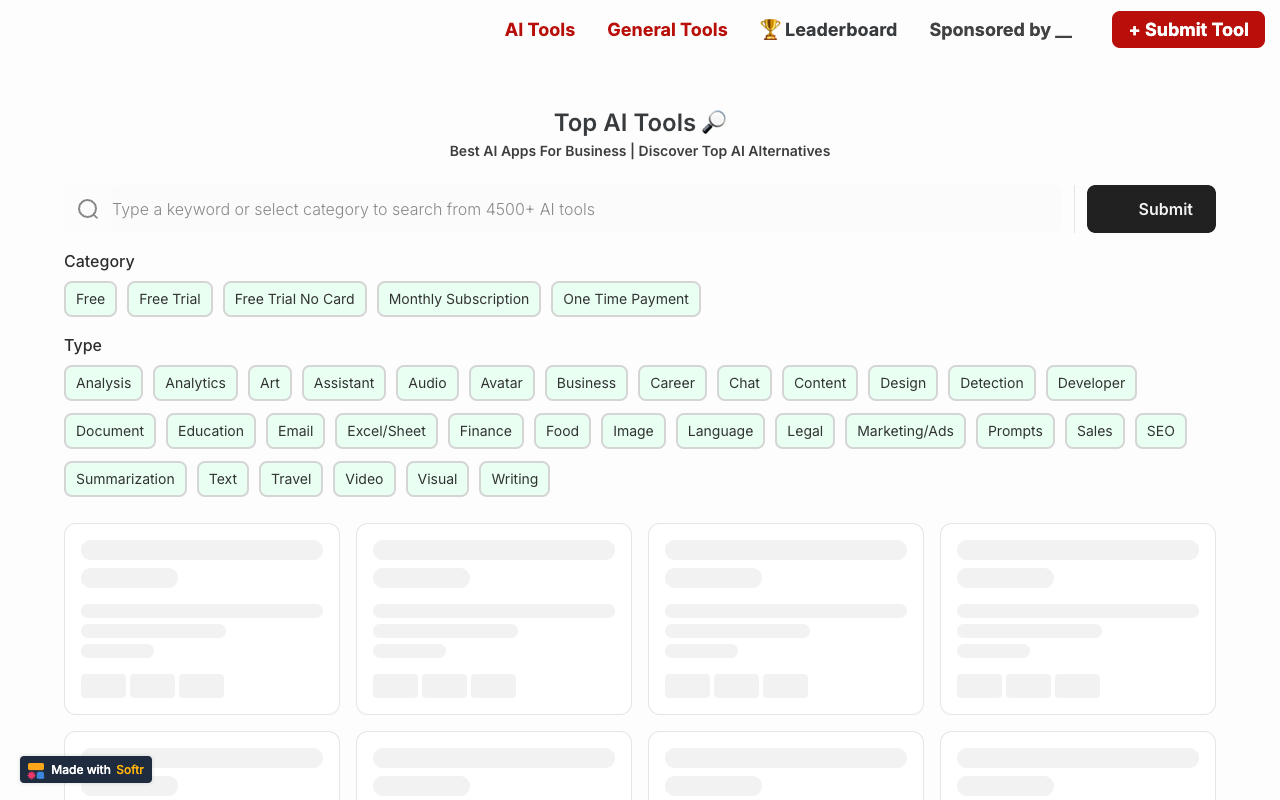Select the Business type tag
1280x800 pixels.
pyautogui.click(x=586, y=383)
